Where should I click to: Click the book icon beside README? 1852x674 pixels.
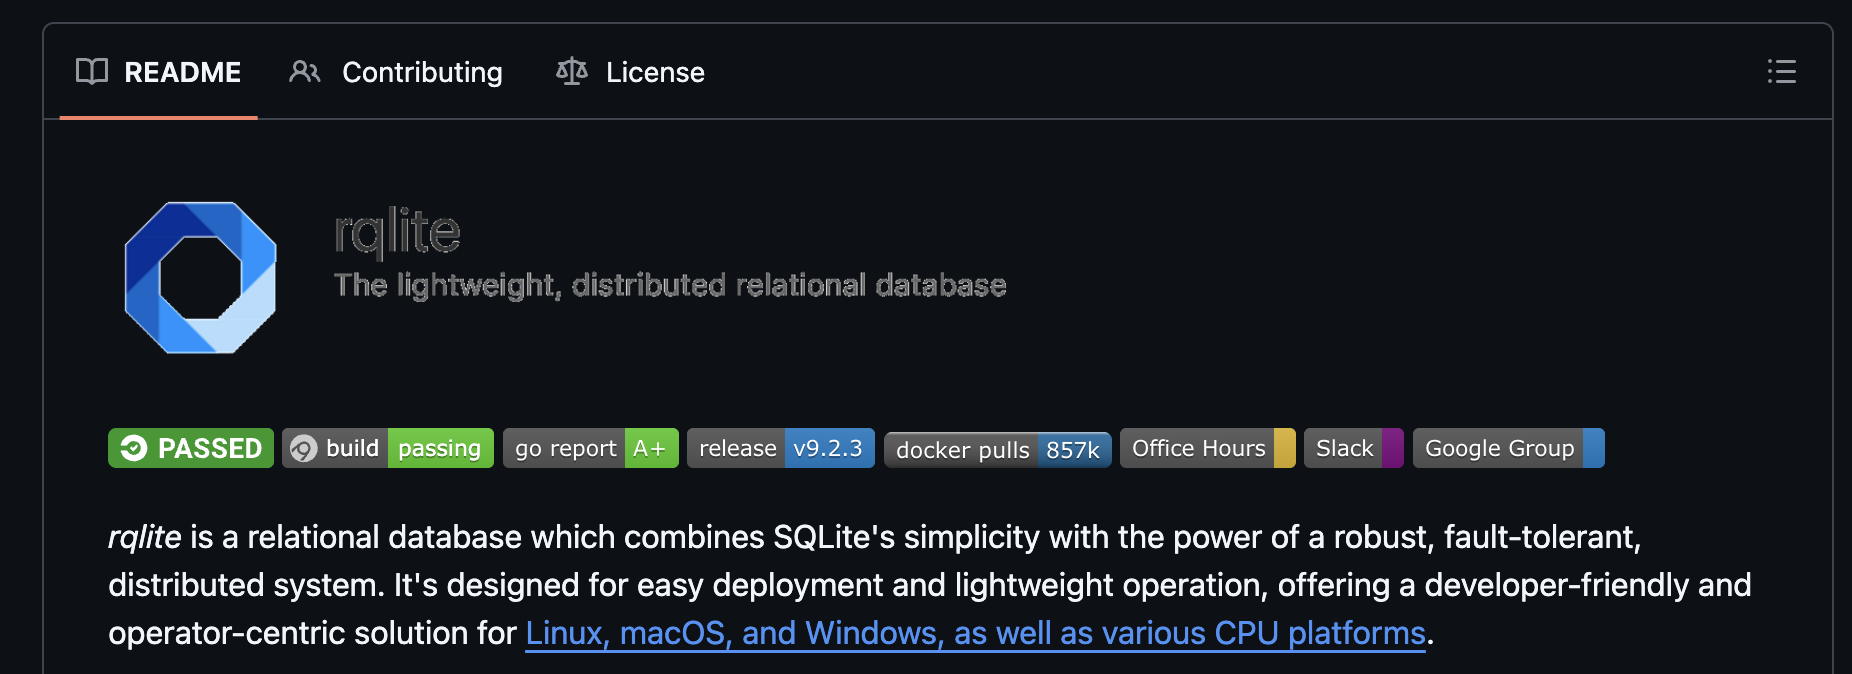point(92,72)
